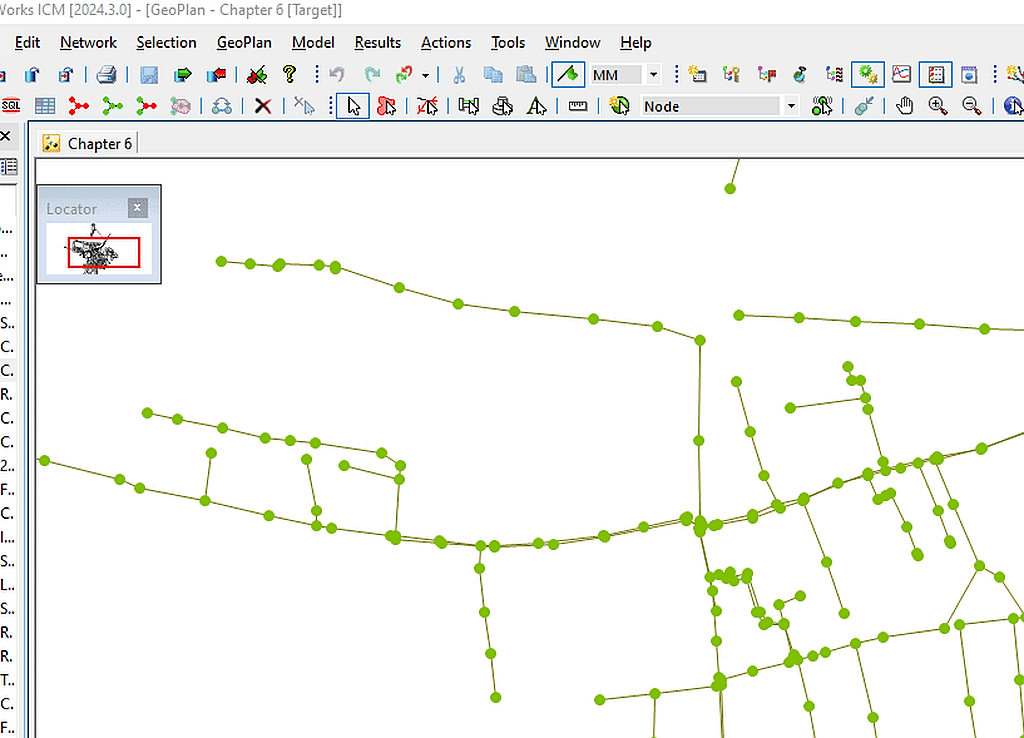Click the new object creation icon beside Node

[x=619, y=106]
